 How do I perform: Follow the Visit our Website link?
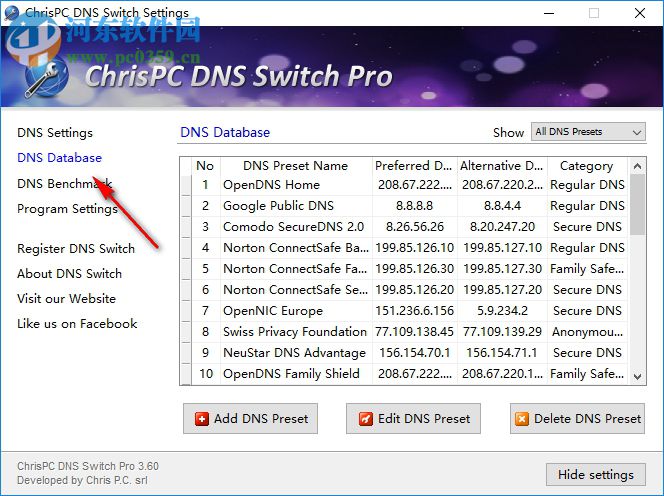[x=66, y=299]
